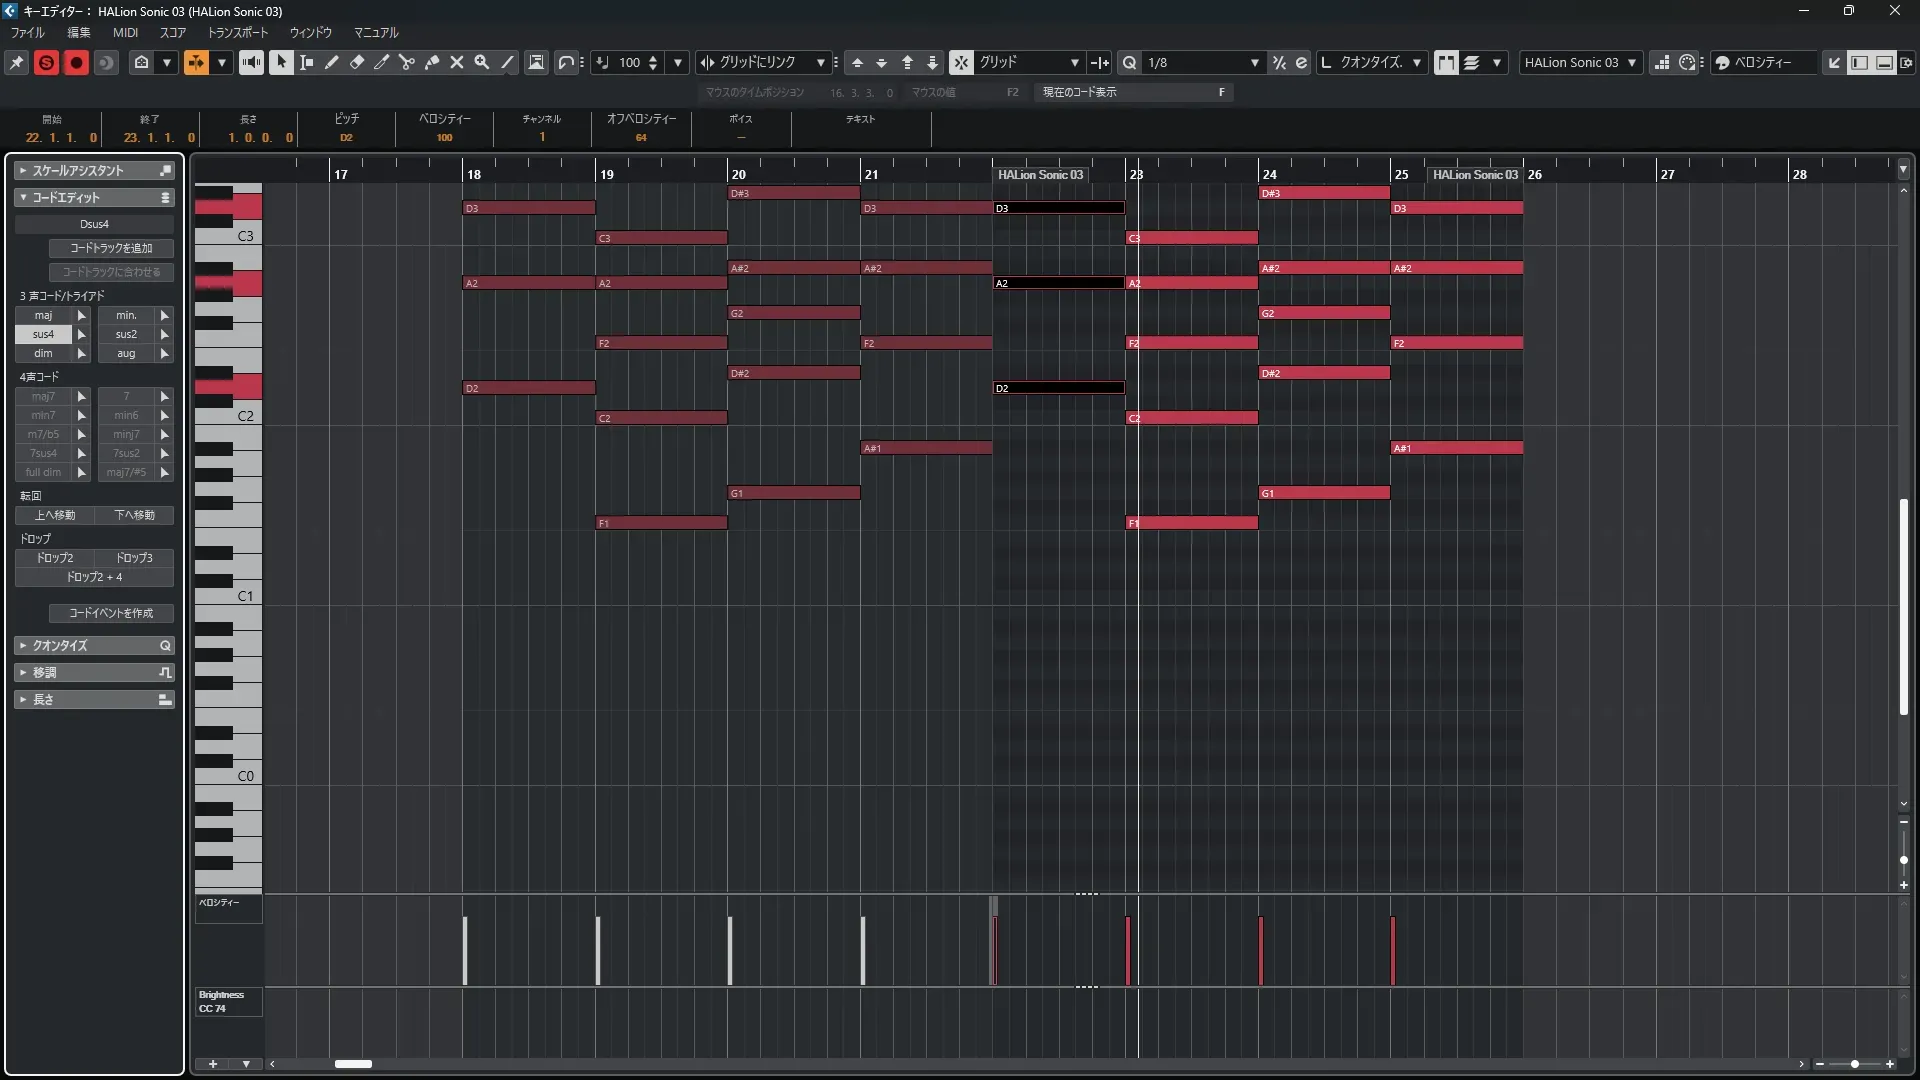Click the D2 note at bar 22

tap(1058, 388)
